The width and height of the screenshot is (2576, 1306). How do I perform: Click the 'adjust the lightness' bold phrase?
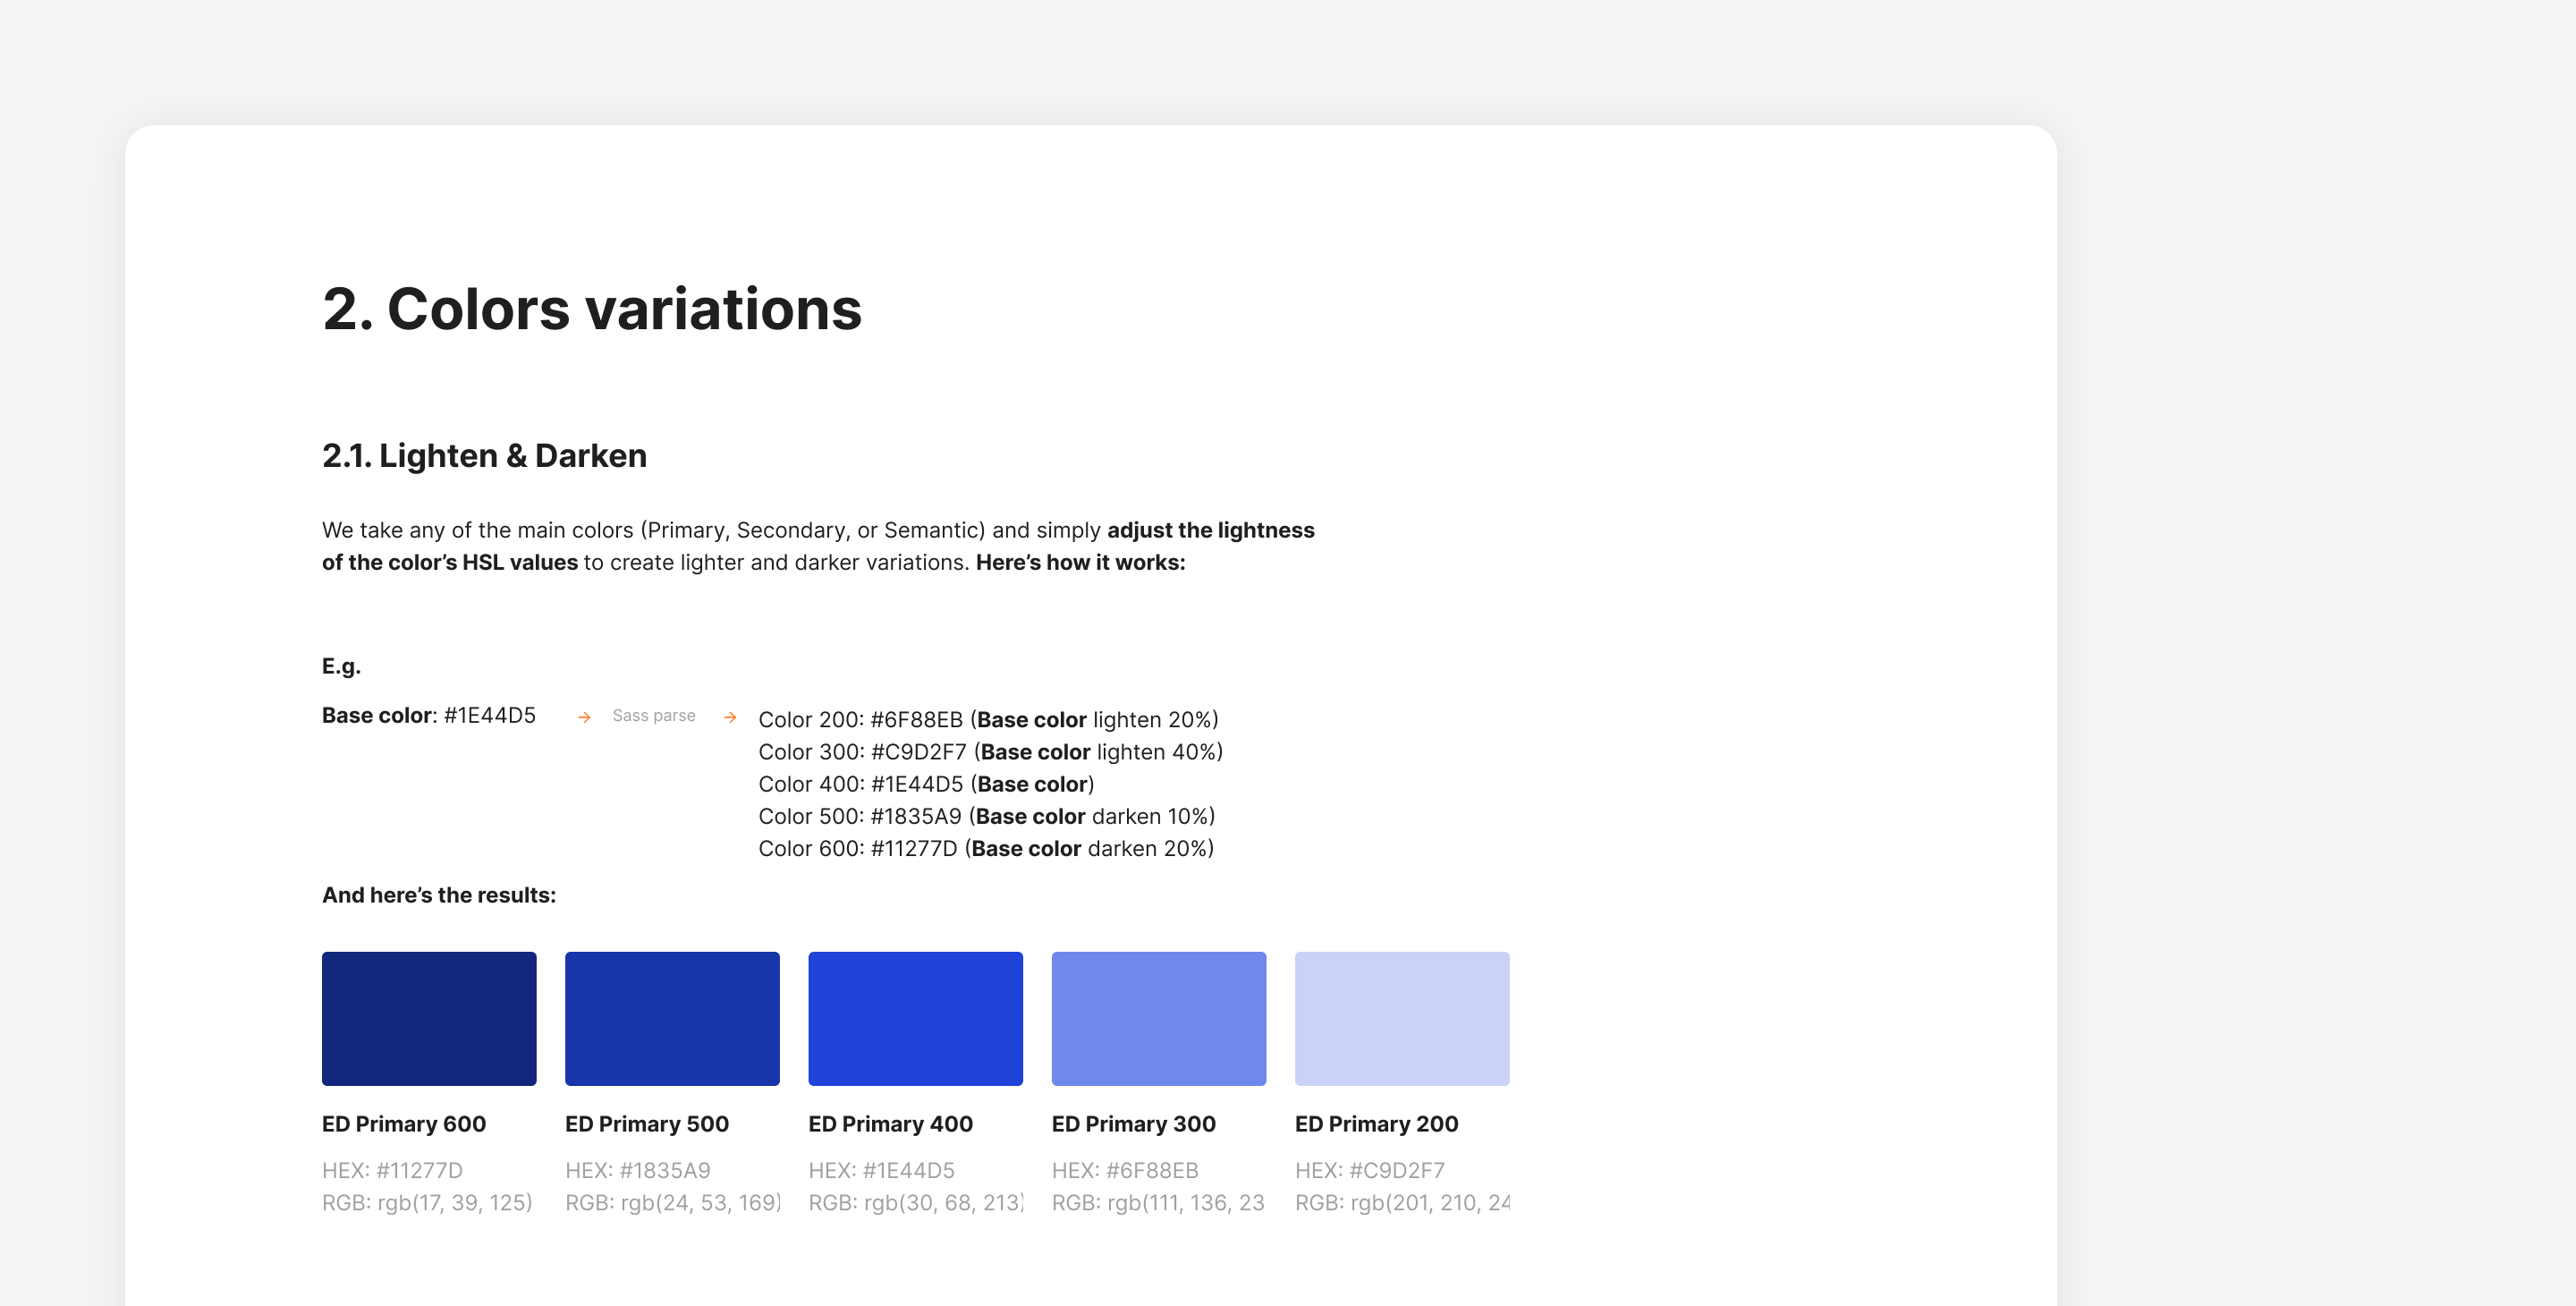[x=1211, y=530]
